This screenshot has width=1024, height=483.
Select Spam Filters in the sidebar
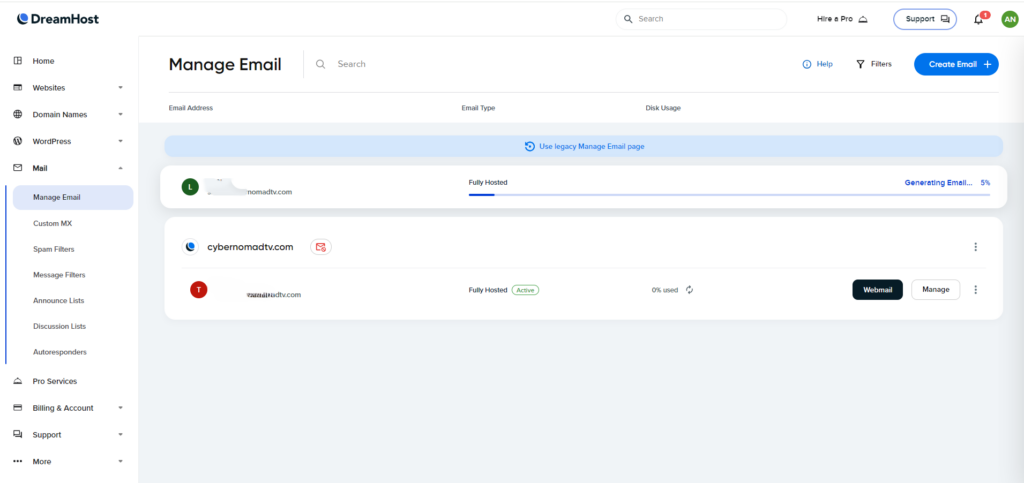click(x=54, y=249)
